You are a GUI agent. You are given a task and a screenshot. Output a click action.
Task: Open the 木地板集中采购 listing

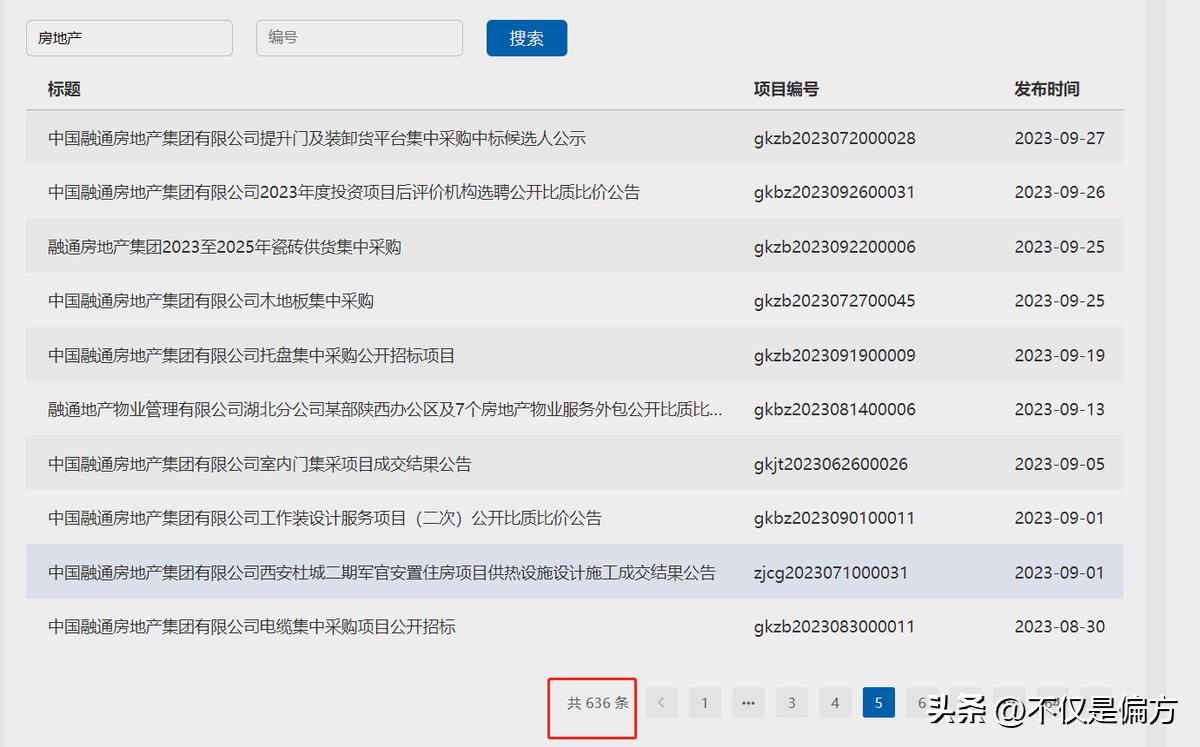pos(211,301)
